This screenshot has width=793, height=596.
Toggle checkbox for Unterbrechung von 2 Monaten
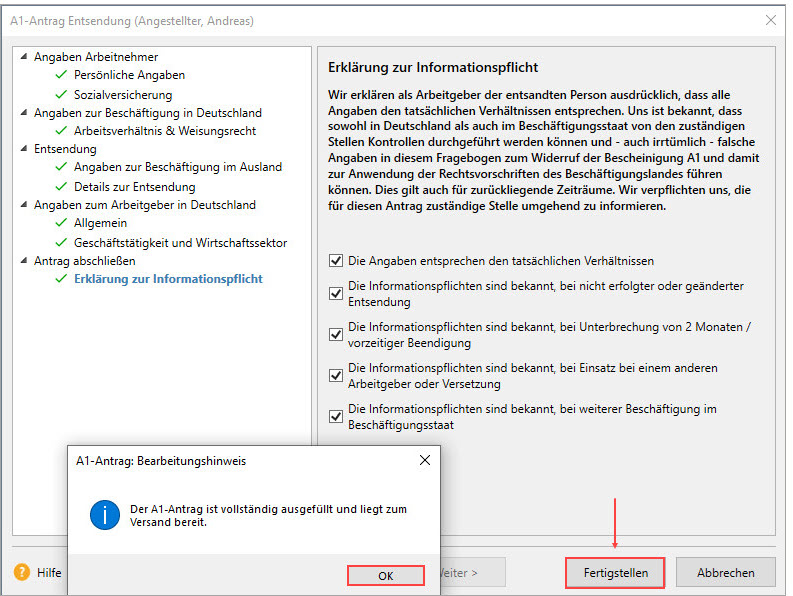click(336, 334)
